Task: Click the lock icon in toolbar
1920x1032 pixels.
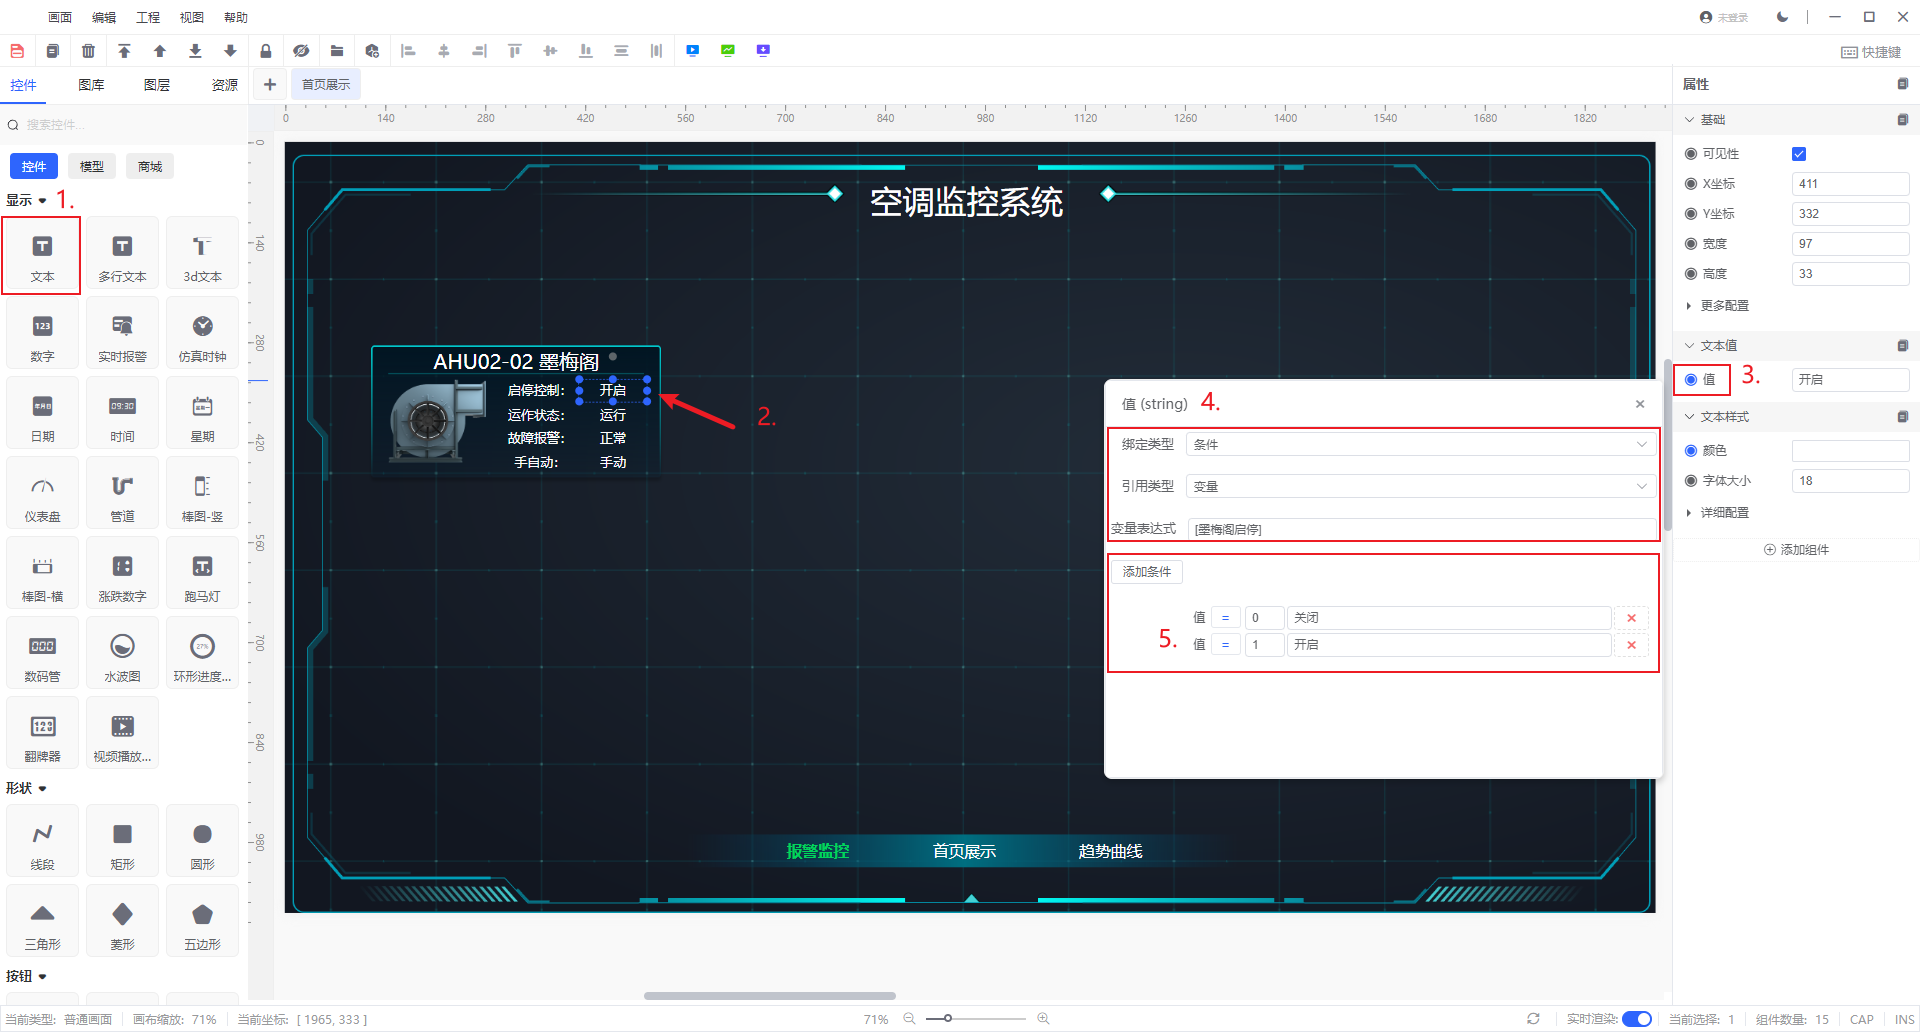Action: point(265,51)
